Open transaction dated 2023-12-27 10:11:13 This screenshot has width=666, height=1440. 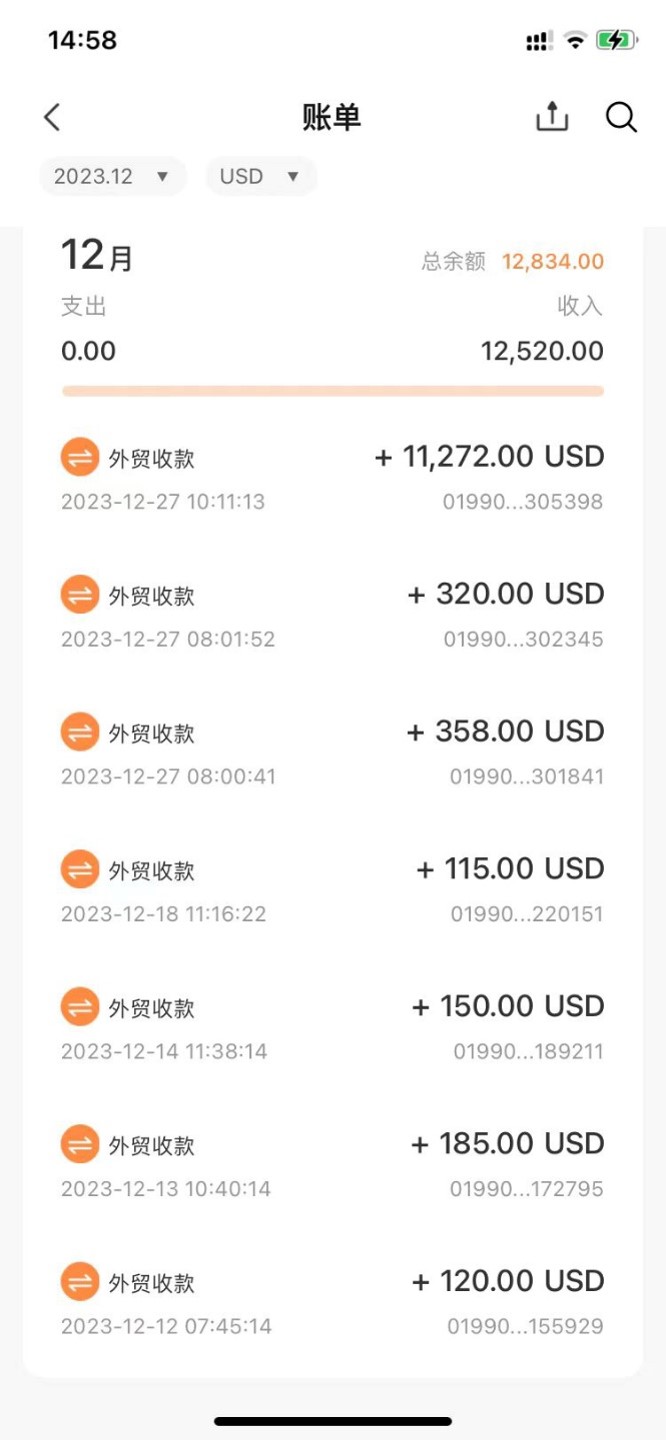(x=163, y=502)
